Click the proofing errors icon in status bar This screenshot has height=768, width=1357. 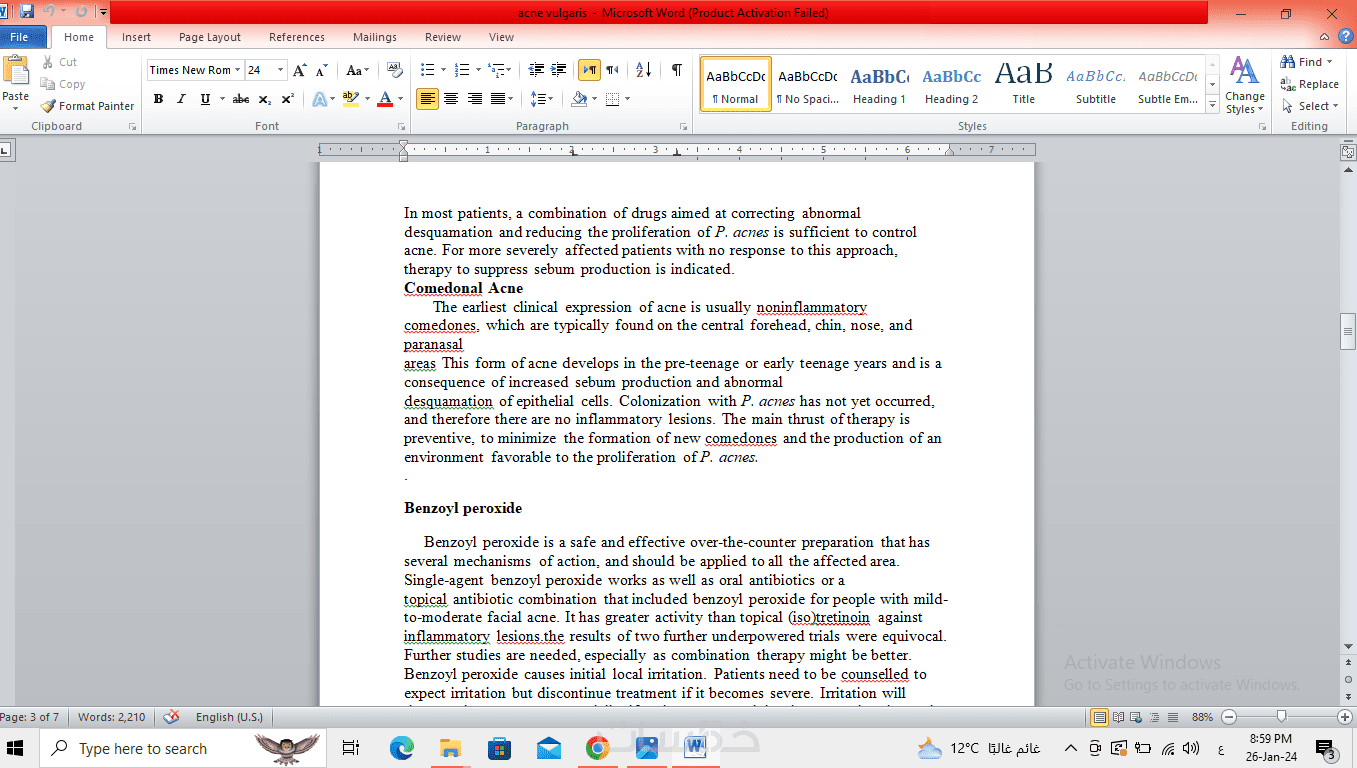click(171, 717)
